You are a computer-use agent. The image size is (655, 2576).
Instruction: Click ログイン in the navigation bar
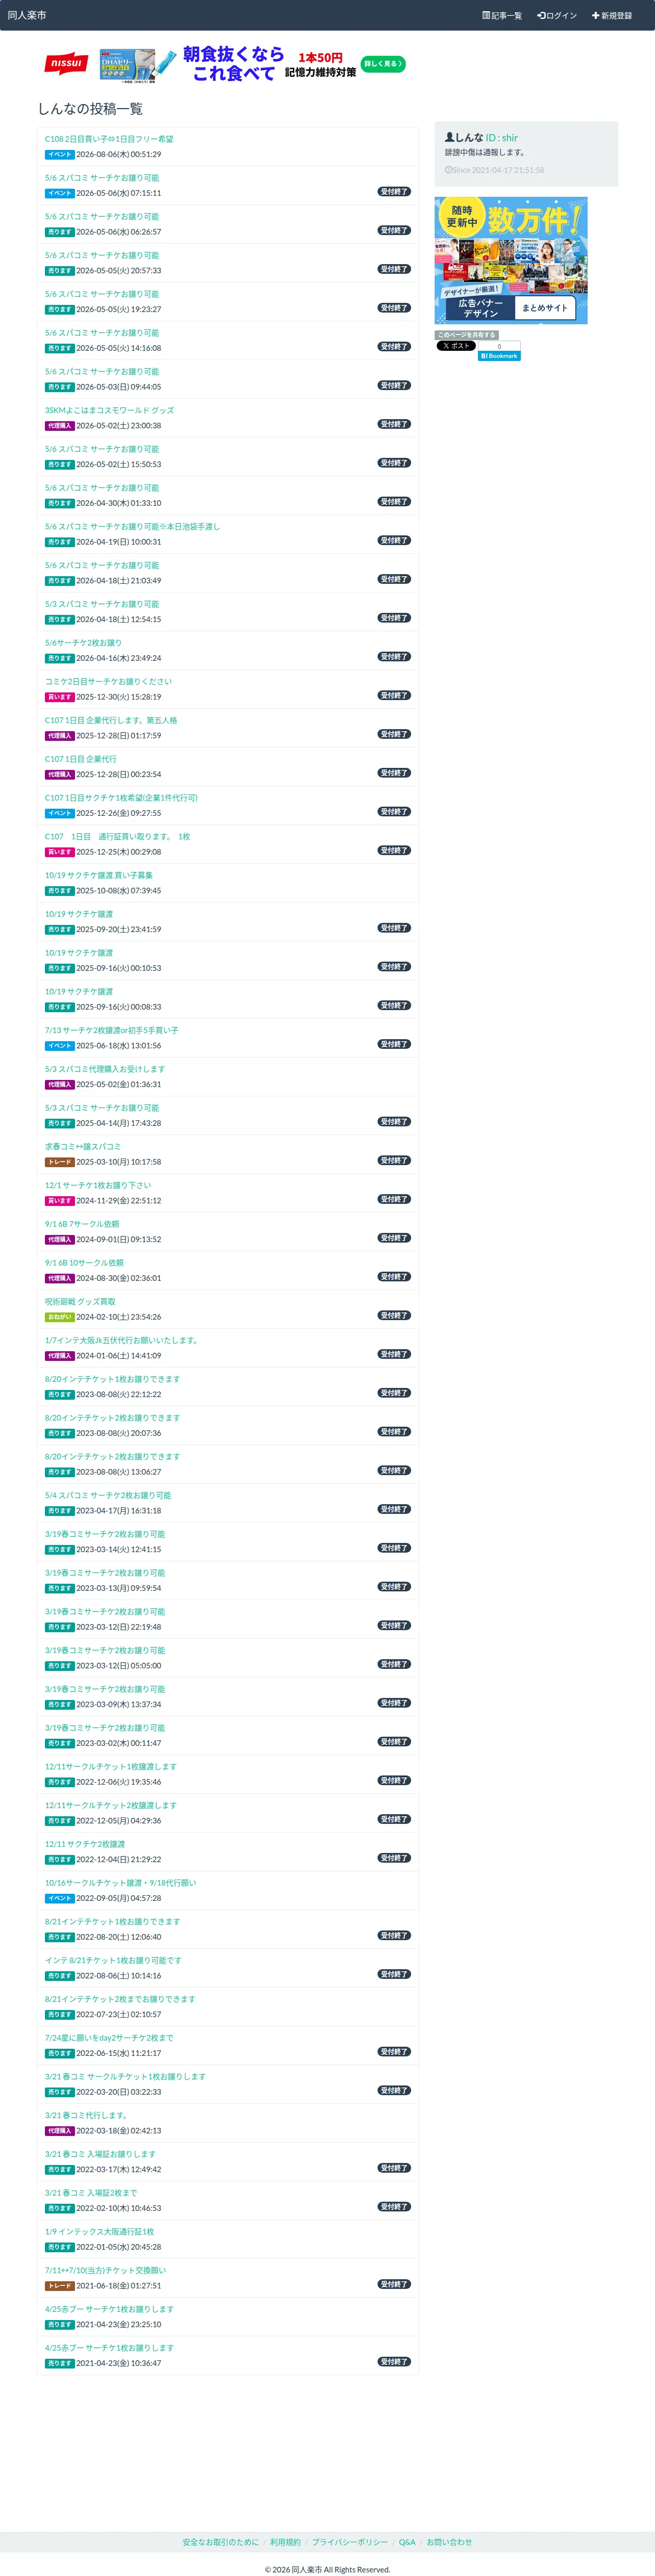pyautogui.click(x=557, y=16)
